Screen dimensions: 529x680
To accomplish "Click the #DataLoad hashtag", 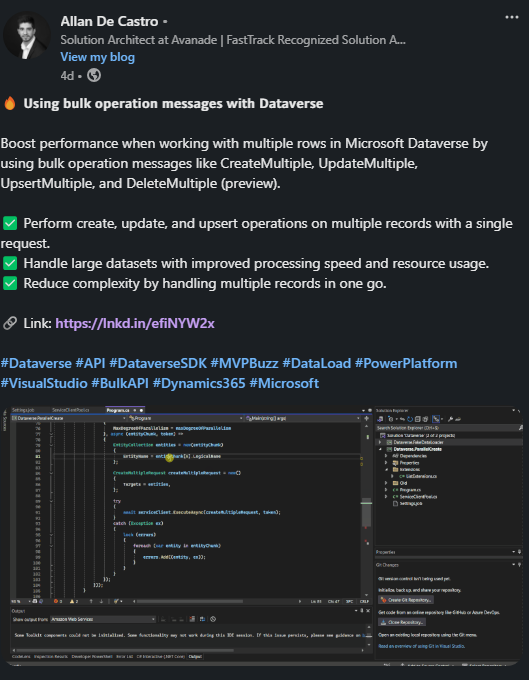I will click(317, 363).
